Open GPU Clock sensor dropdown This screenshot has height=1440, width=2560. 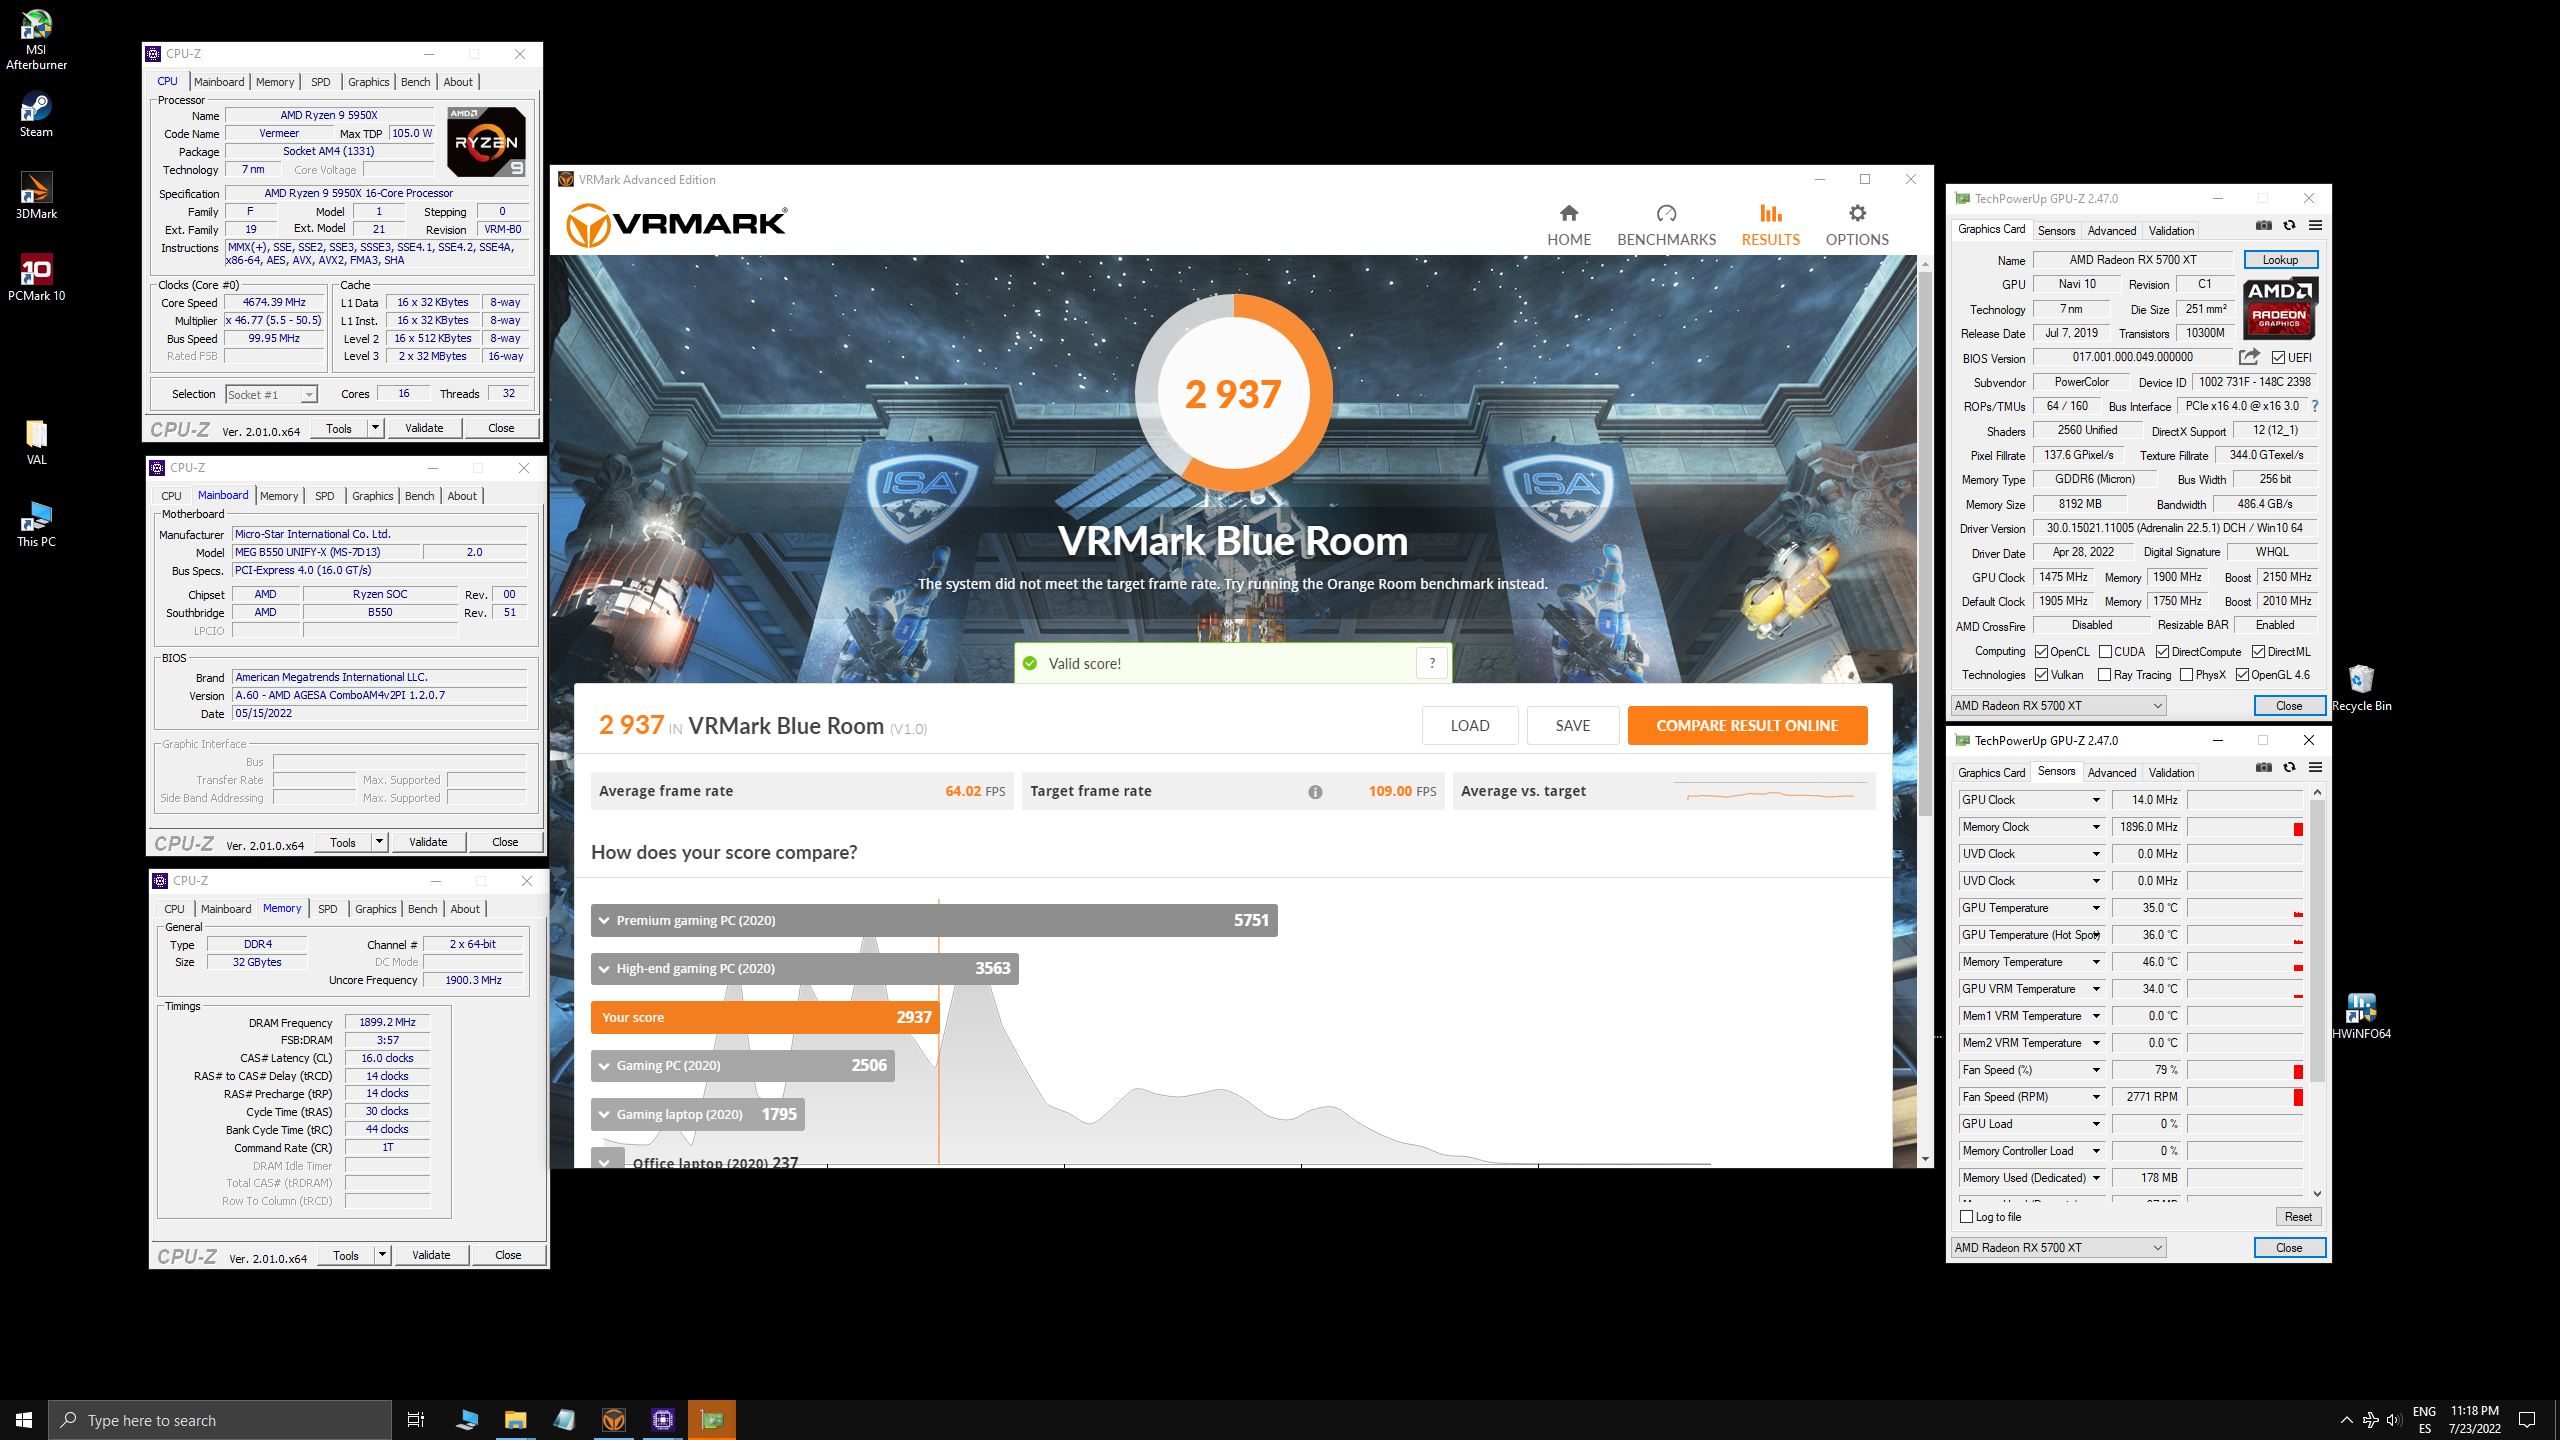click(2096, 800)
